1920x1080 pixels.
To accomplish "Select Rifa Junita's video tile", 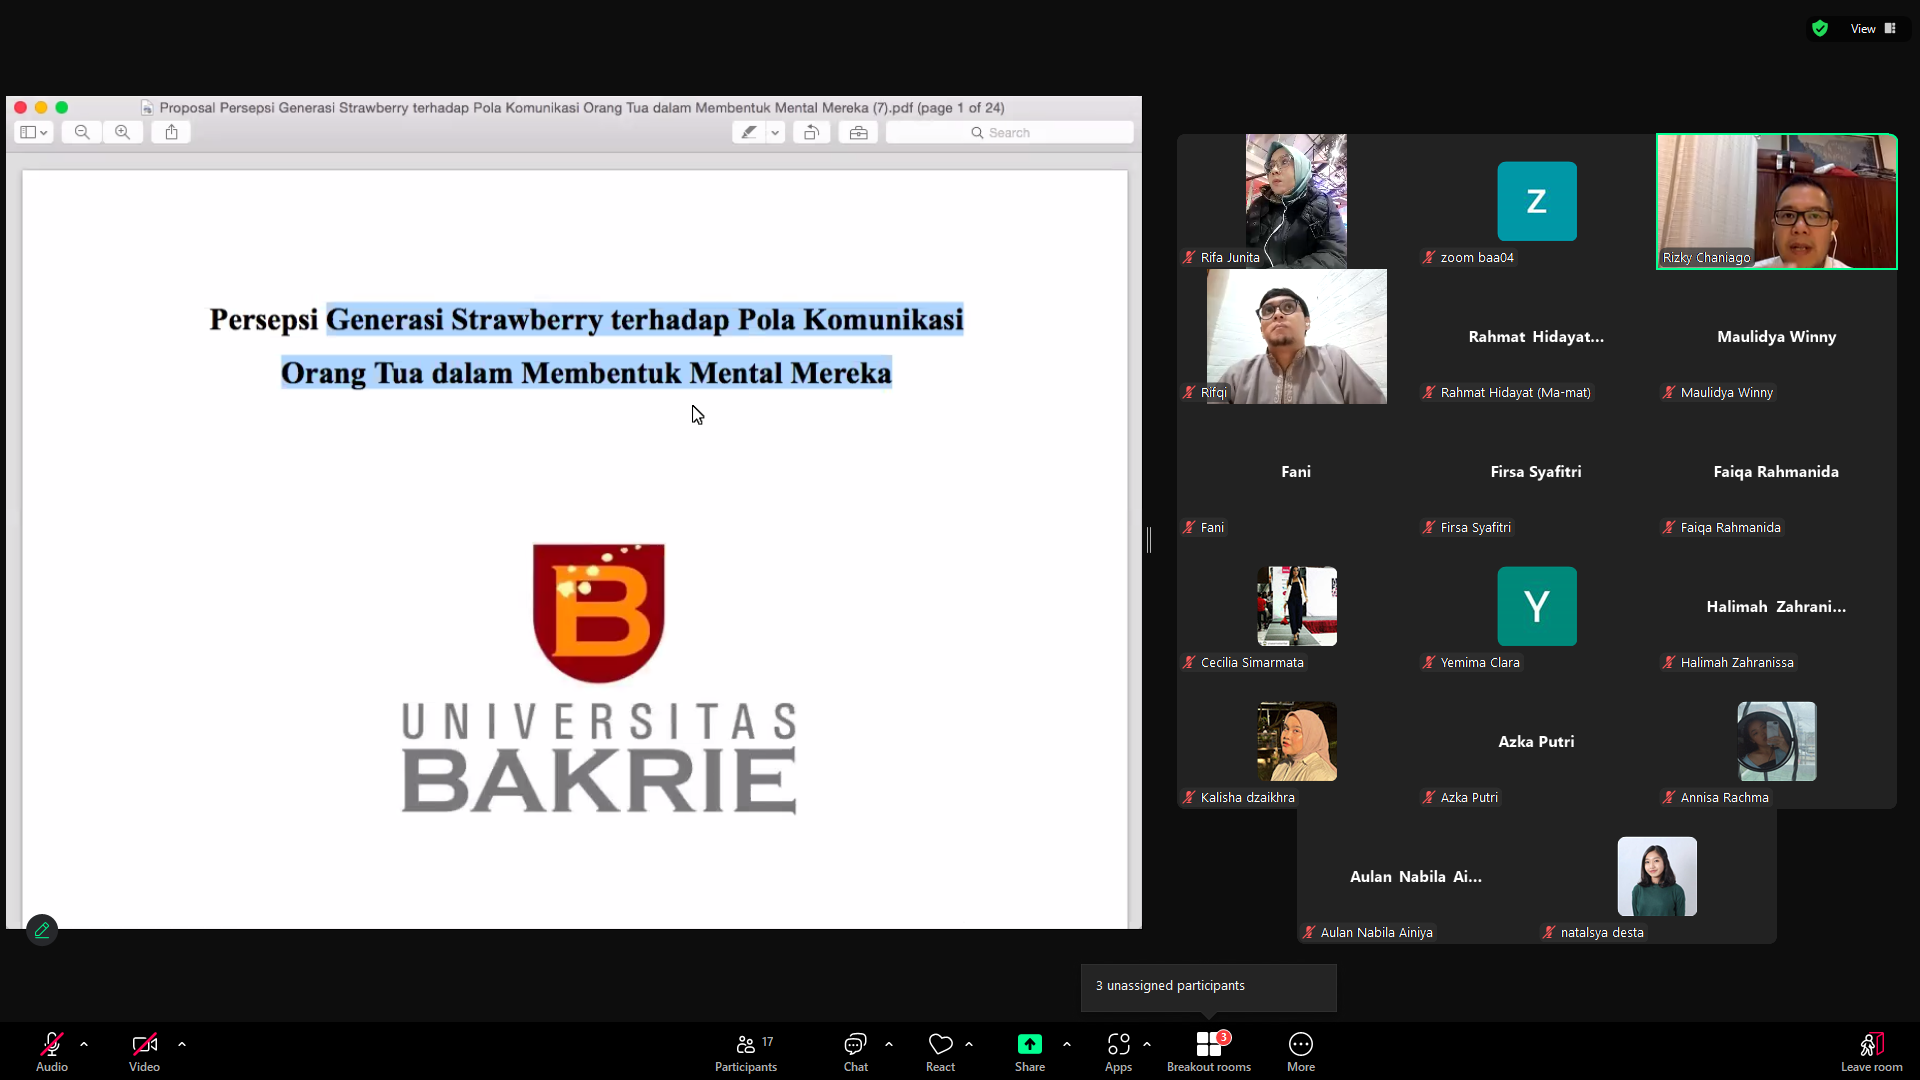I will pyautogui.click(x=1297, y=202).
